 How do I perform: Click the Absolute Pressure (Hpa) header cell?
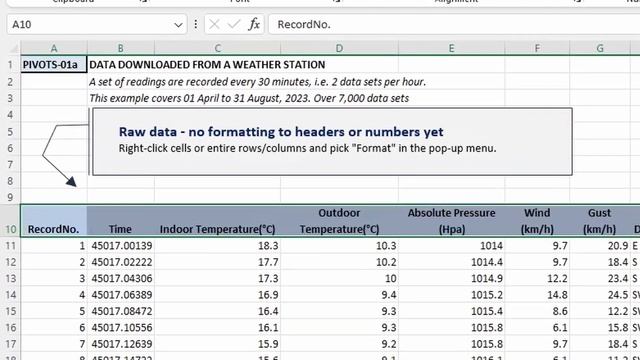pos(451,221)
